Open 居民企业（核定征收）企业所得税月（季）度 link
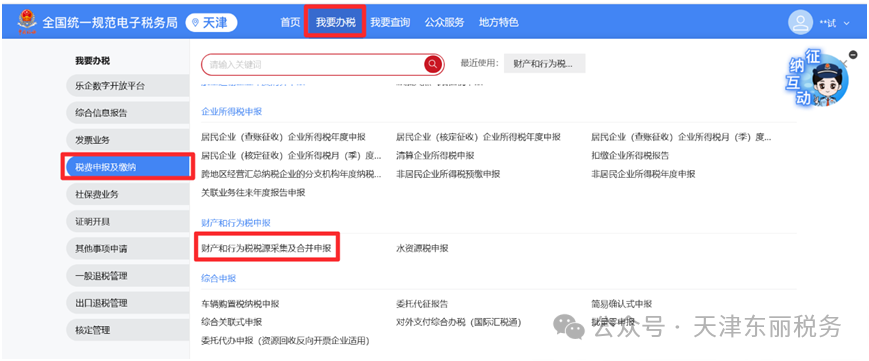Screen dimensions: 869x361 pyautogui.click(x=291, y=155)
